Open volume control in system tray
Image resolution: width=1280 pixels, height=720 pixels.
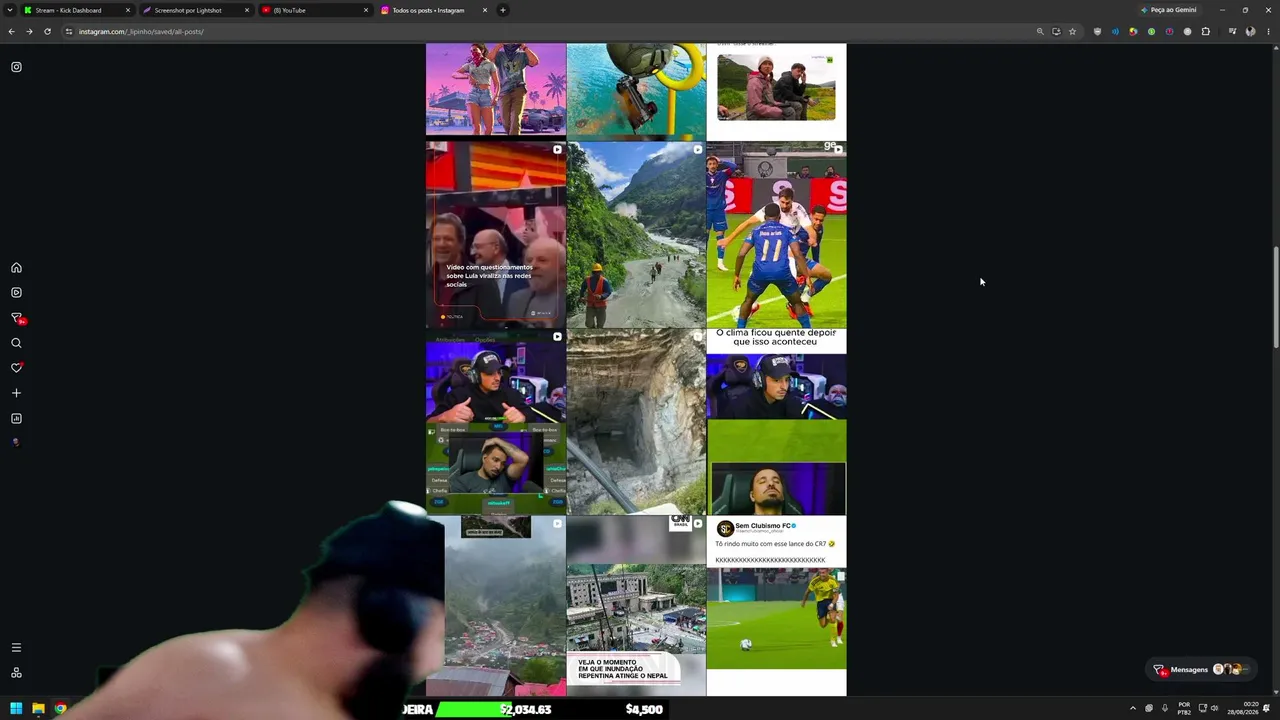[x=1214, y=709]
